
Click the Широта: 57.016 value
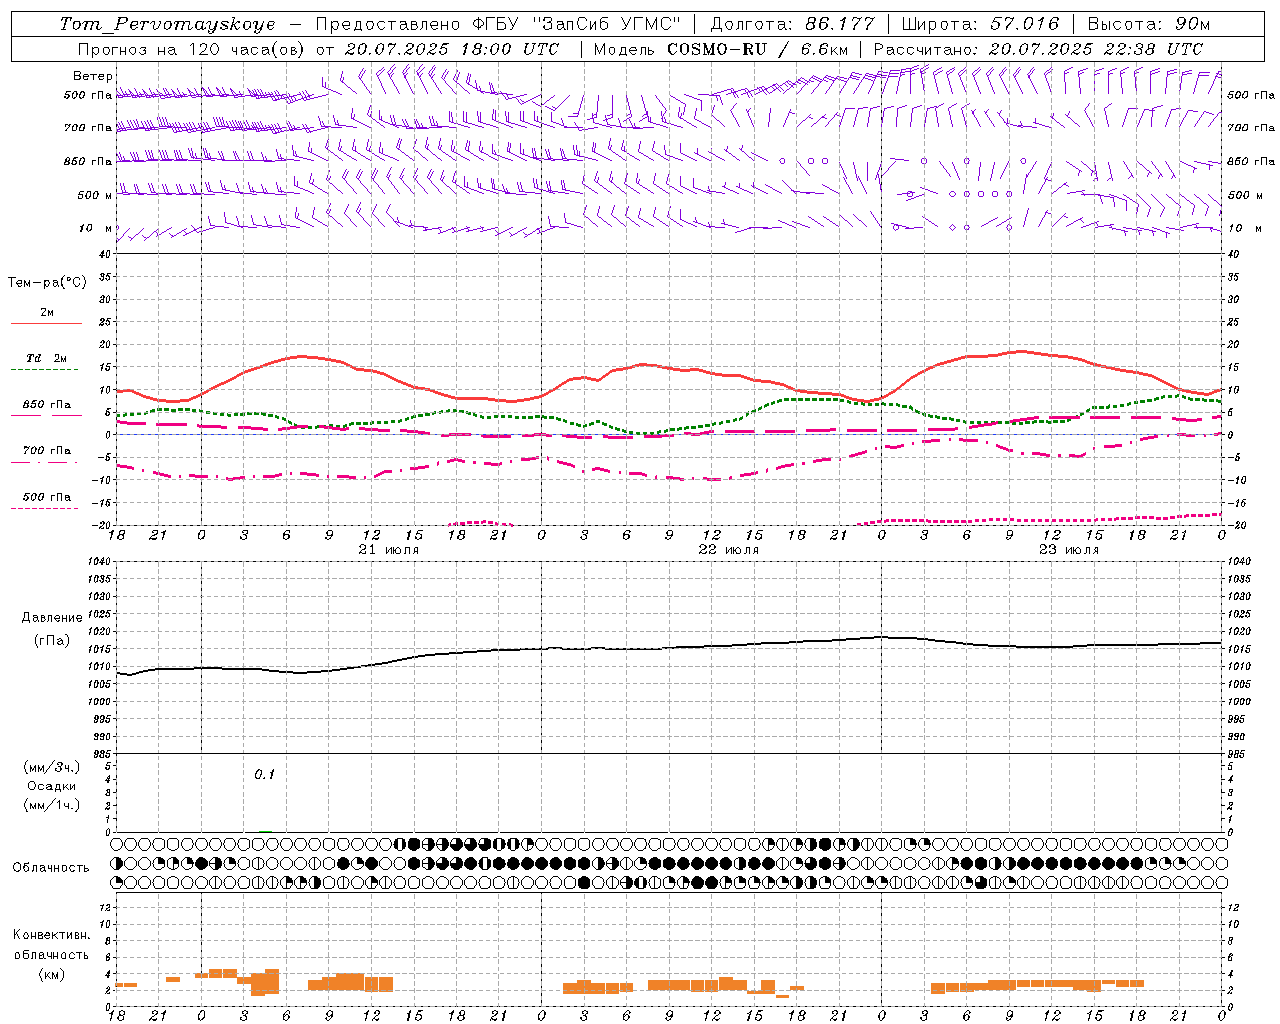980,24
